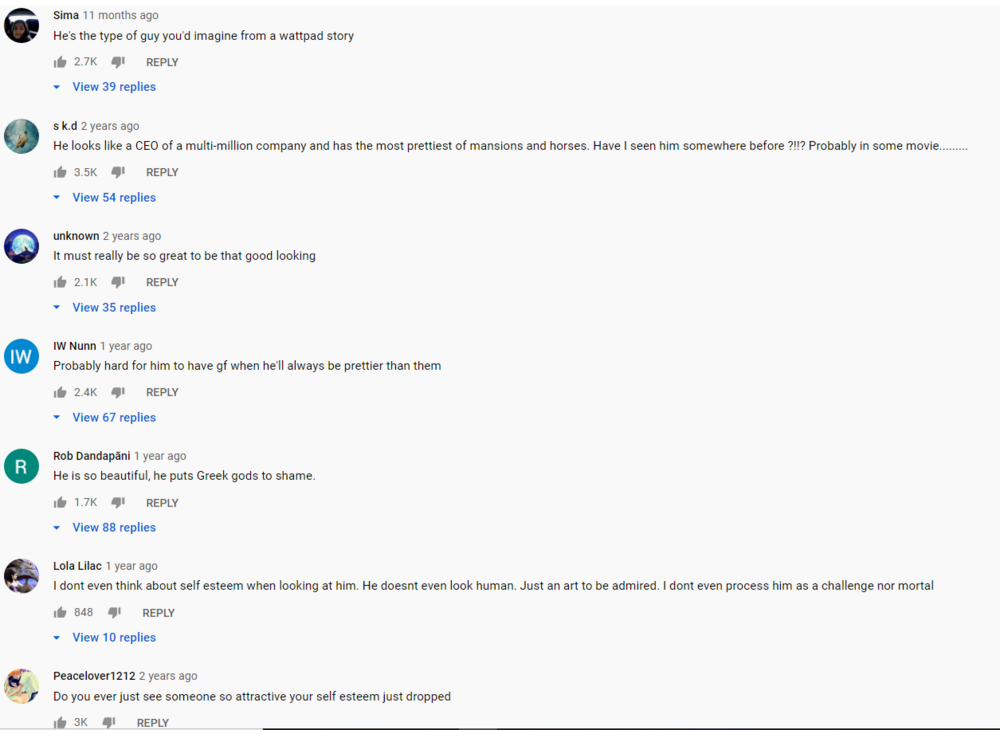
Task: Open IW Nunn's blue avatar
Action: pyautogui.click(x=22, y=356)
